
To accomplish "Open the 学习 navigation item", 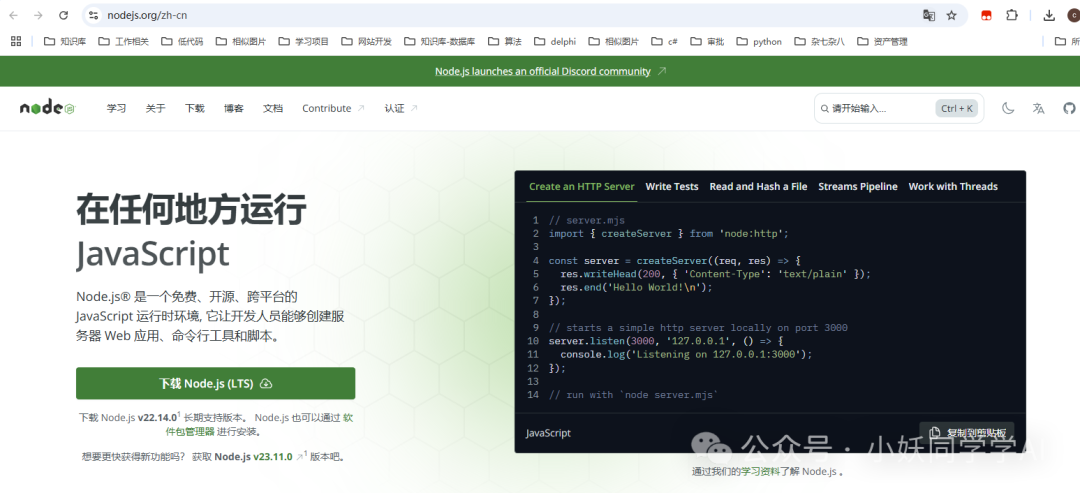I will pos(116,108).
